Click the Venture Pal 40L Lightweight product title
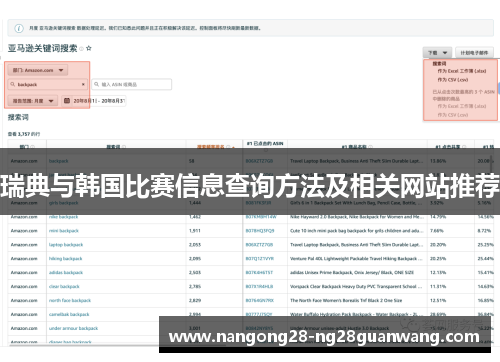 356,259
